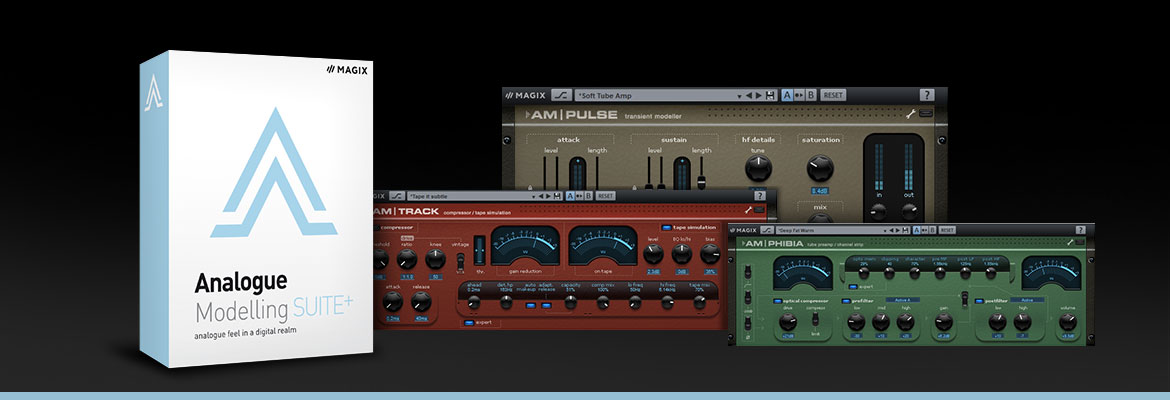Save preset in AM Phibia toolbar
The image size is (1170, 400).
[x=906, y=230]
